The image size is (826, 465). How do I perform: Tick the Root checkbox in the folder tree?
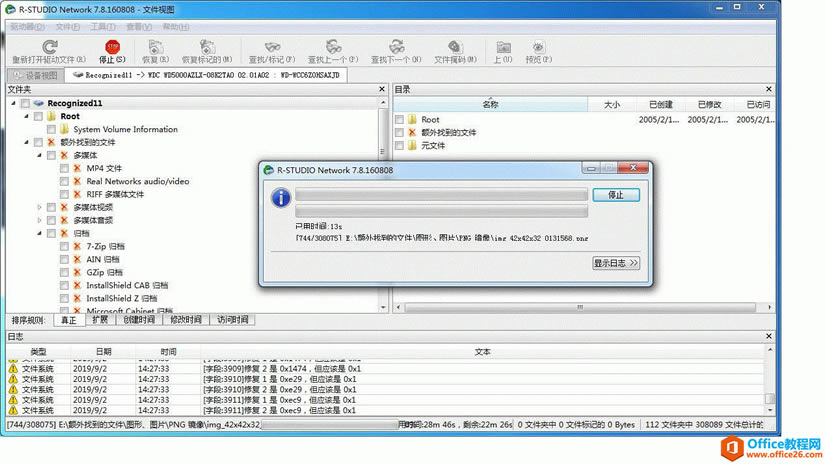point(38,116)
